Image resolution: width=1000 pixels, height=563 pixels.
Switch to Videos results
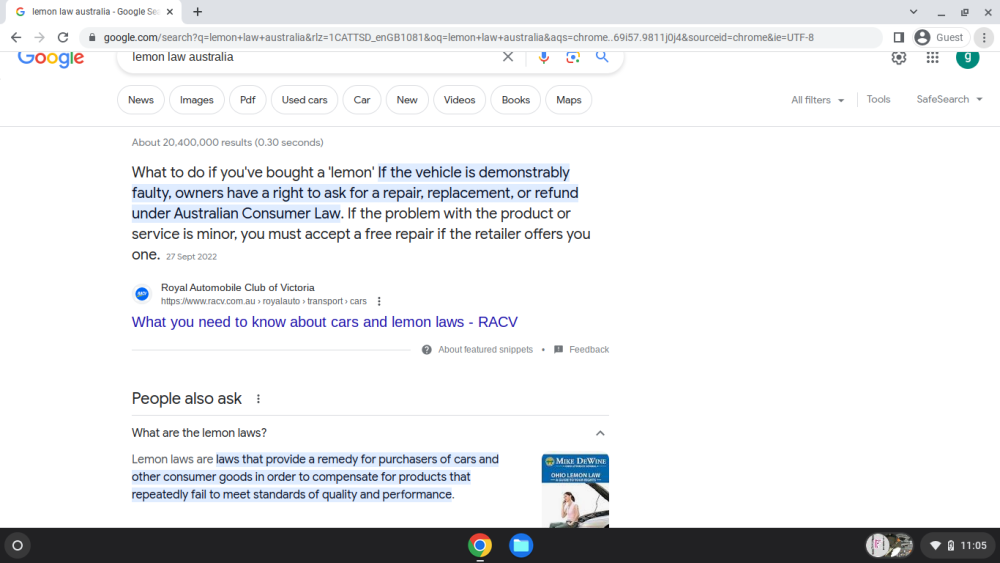click(459, 100)
